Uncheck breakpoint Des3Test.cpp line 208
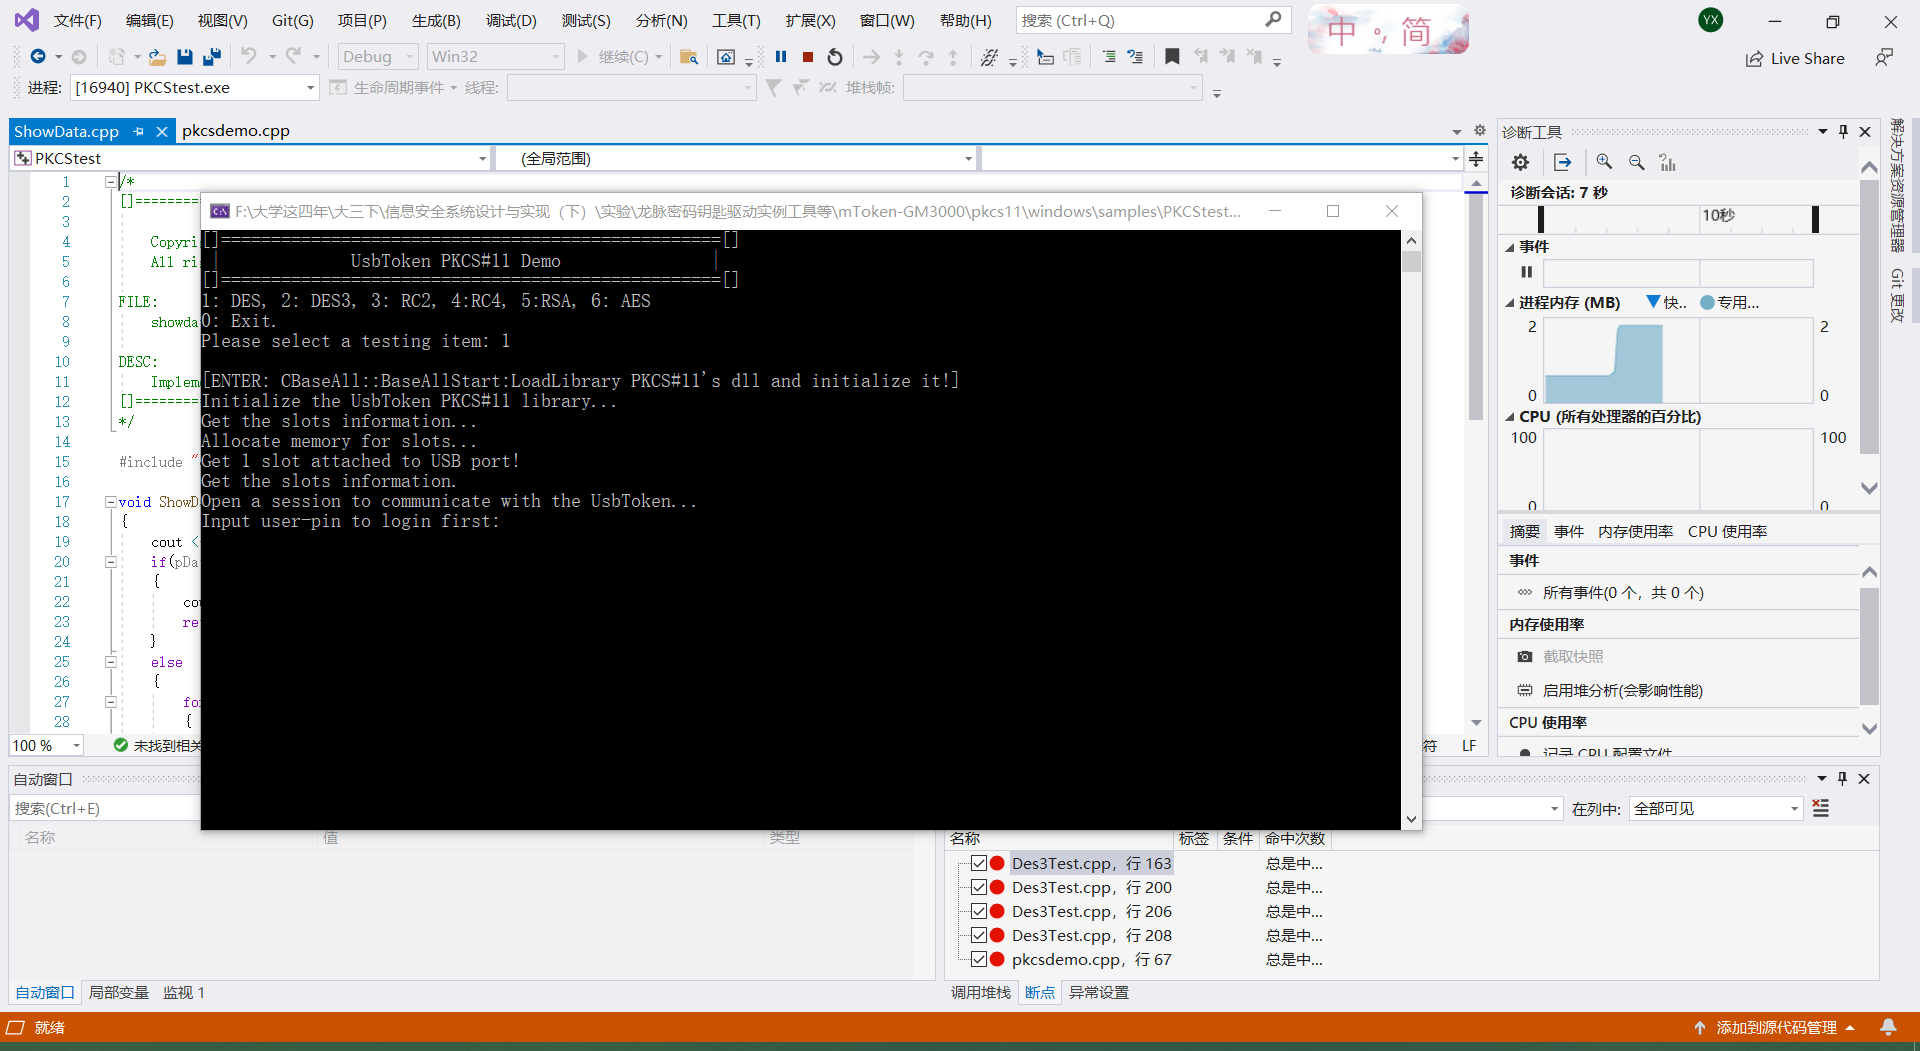 979,935
